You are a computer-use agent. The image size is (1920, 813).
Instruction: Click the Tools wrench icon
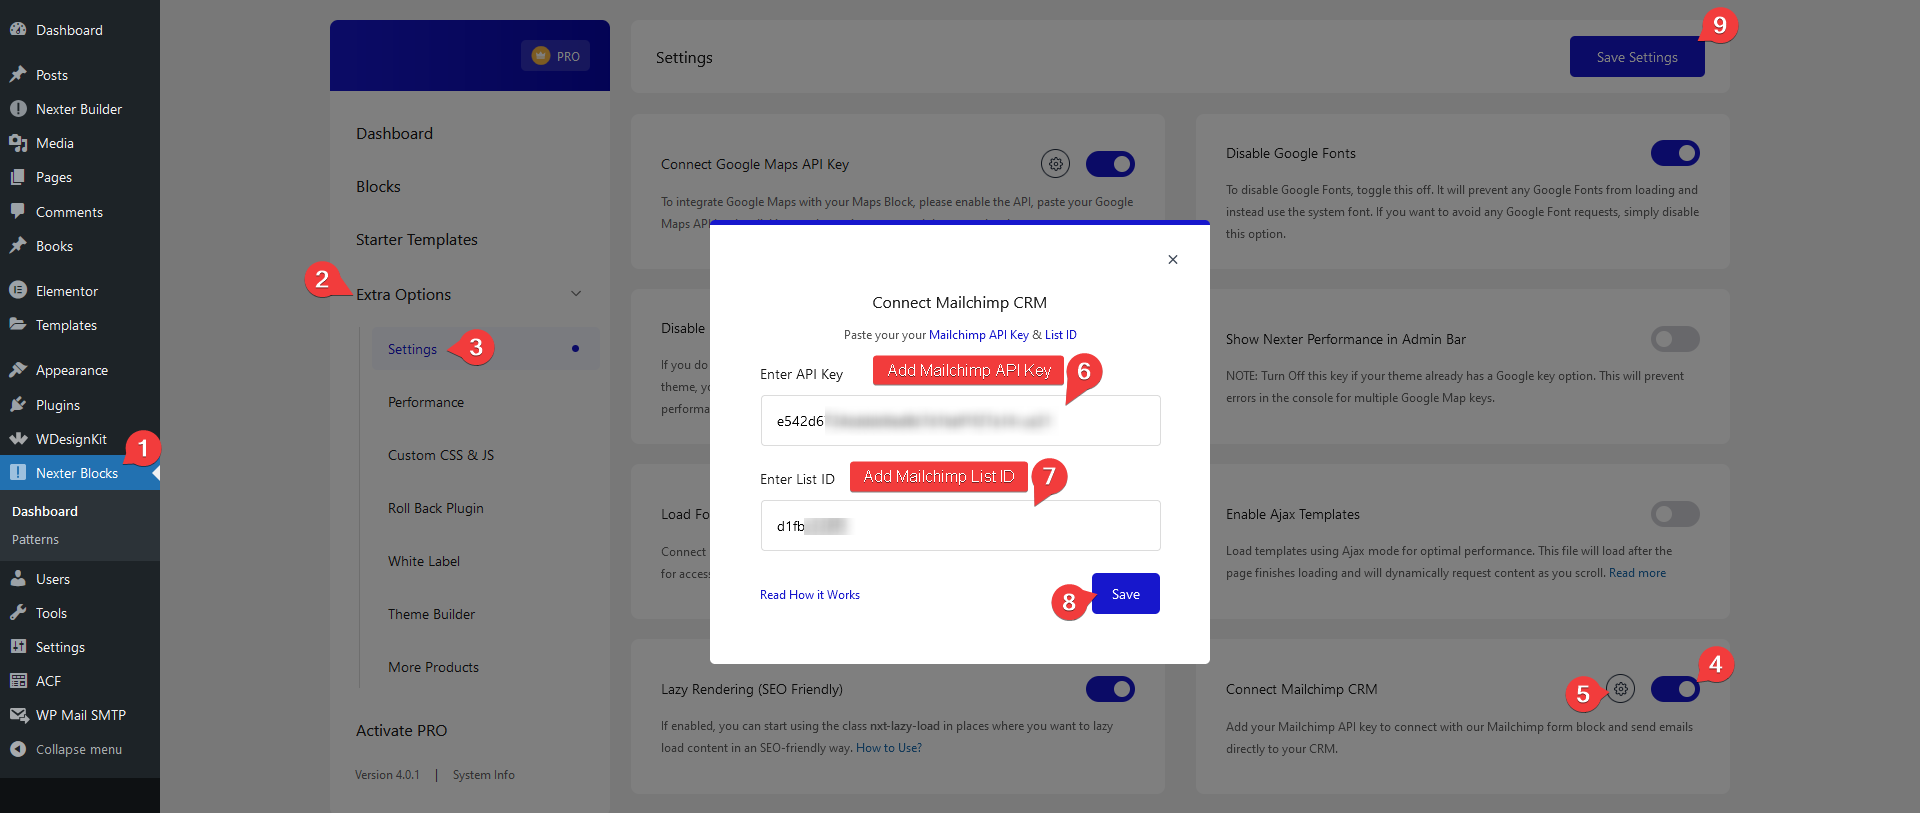click(x=18, y=612)
